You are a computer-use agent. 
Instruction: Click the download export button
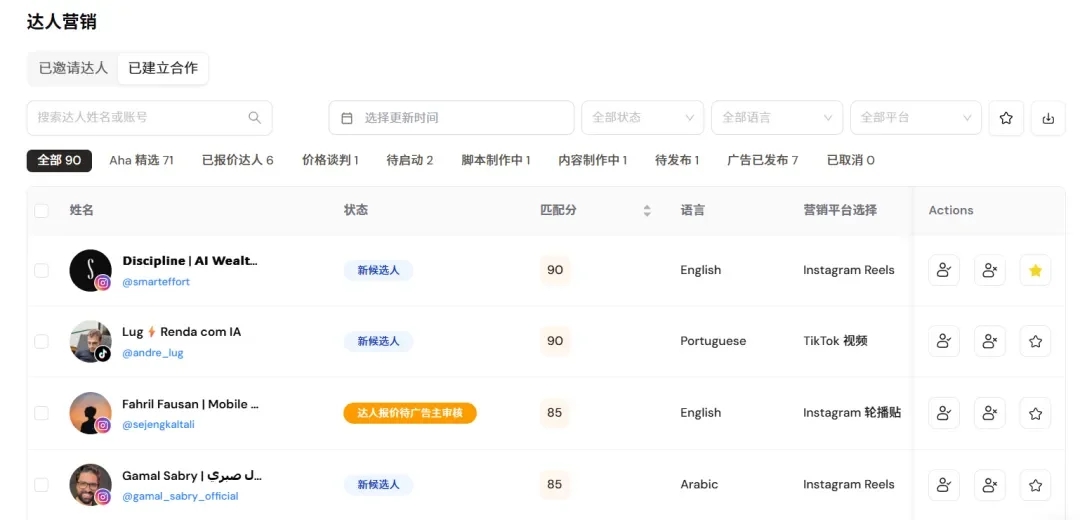tap(1048, 118)
